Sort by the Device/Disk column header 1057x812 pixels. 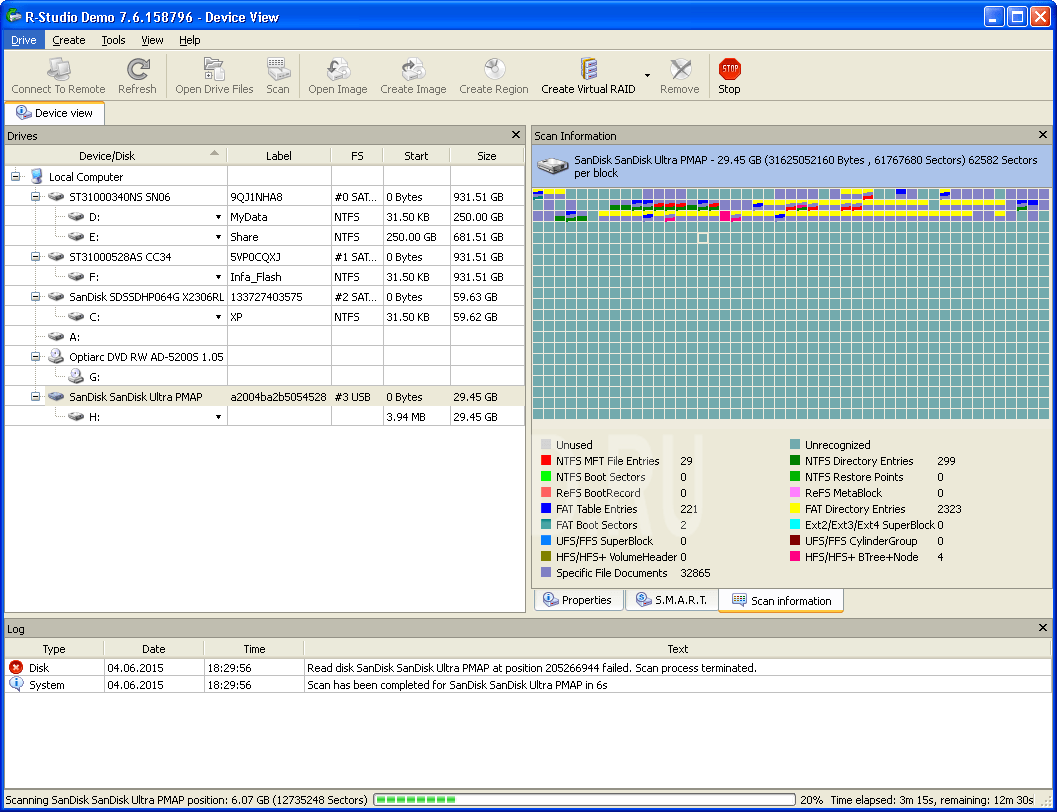point(116,156)
